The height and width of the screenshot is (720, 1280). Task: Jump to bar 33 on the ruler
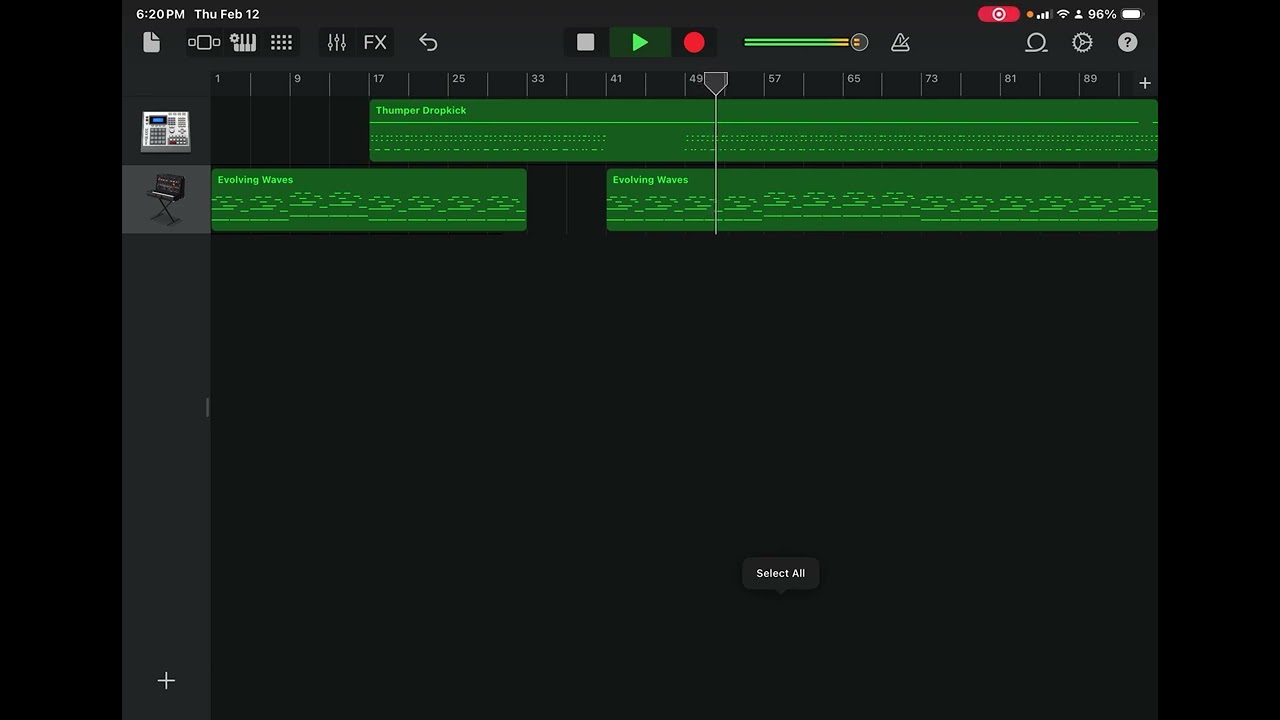(x=537, y=79)
